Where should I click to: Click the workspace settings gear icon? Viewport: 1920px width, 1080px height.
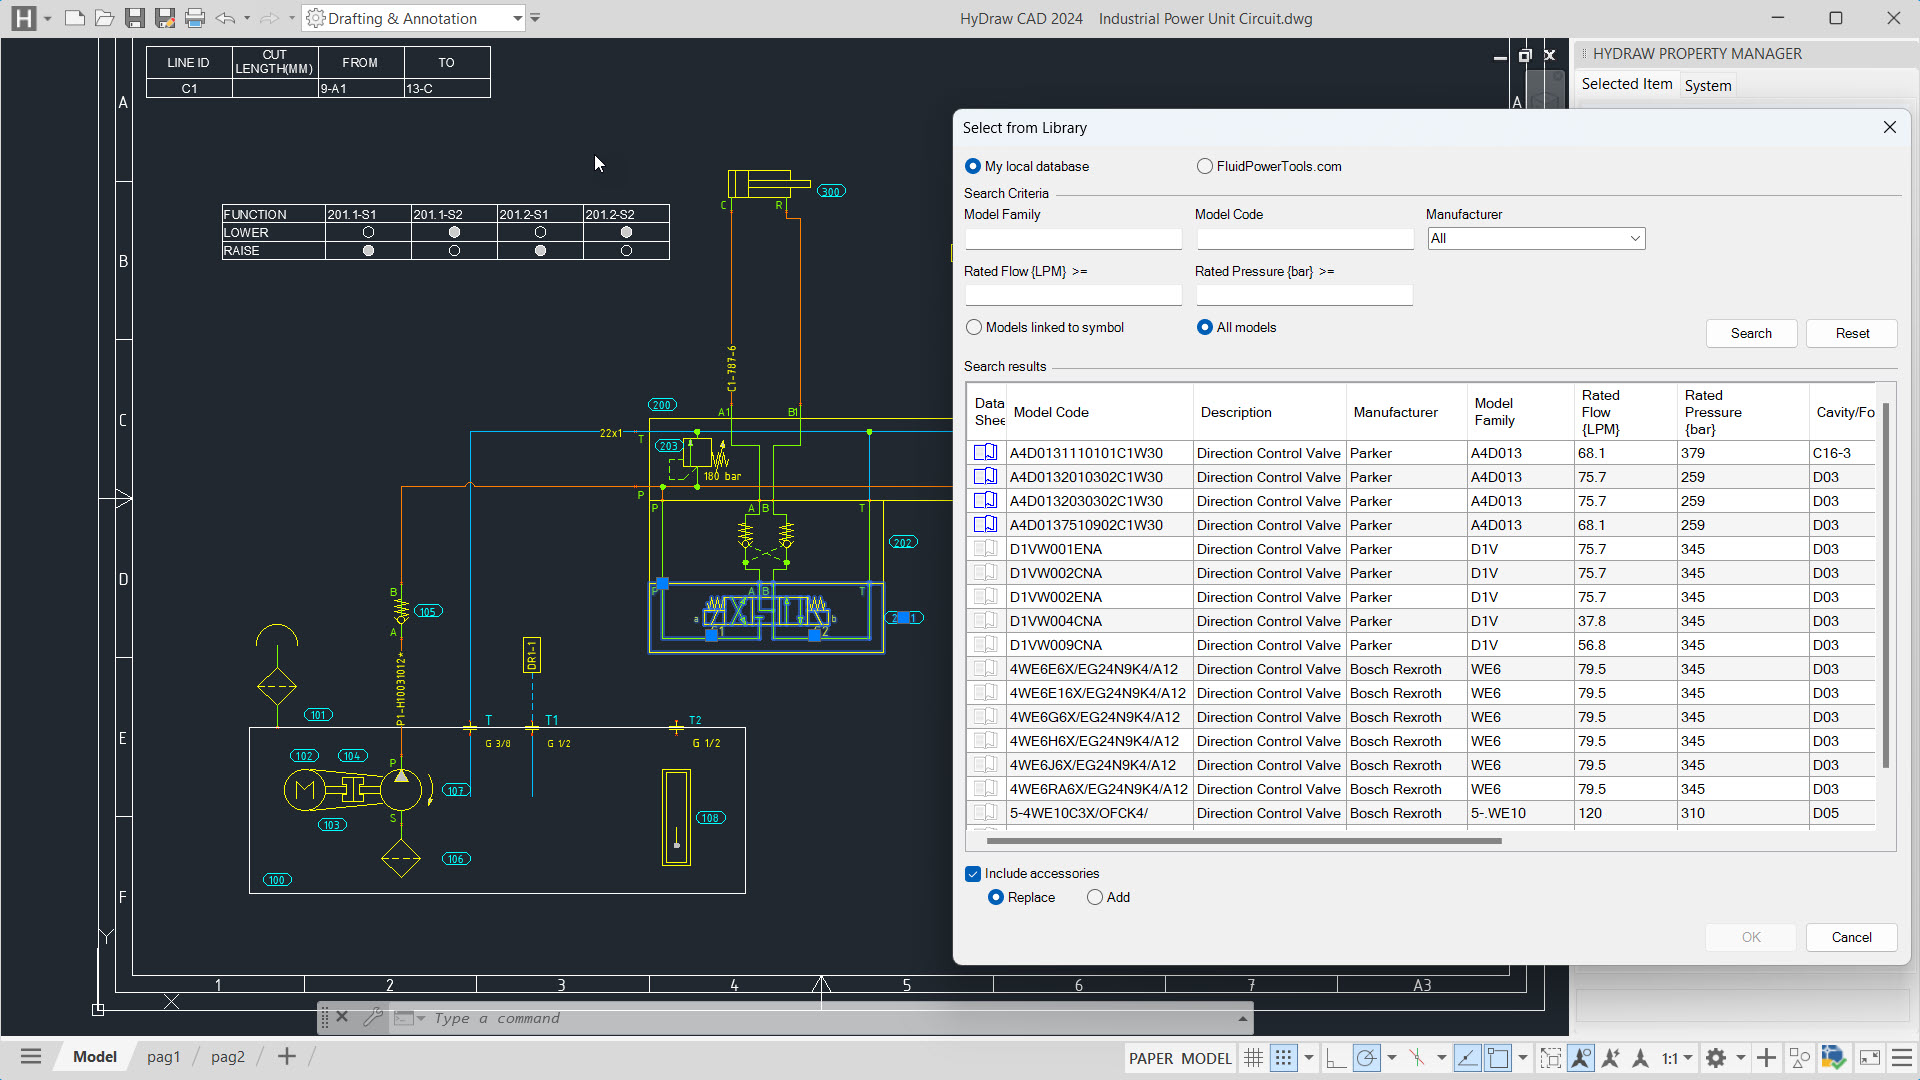(x=1716, y=1058)
